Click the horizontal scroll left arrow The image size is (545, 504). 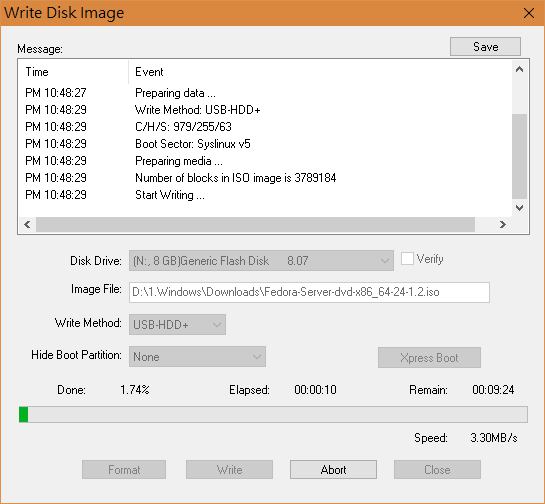point(27,225)
